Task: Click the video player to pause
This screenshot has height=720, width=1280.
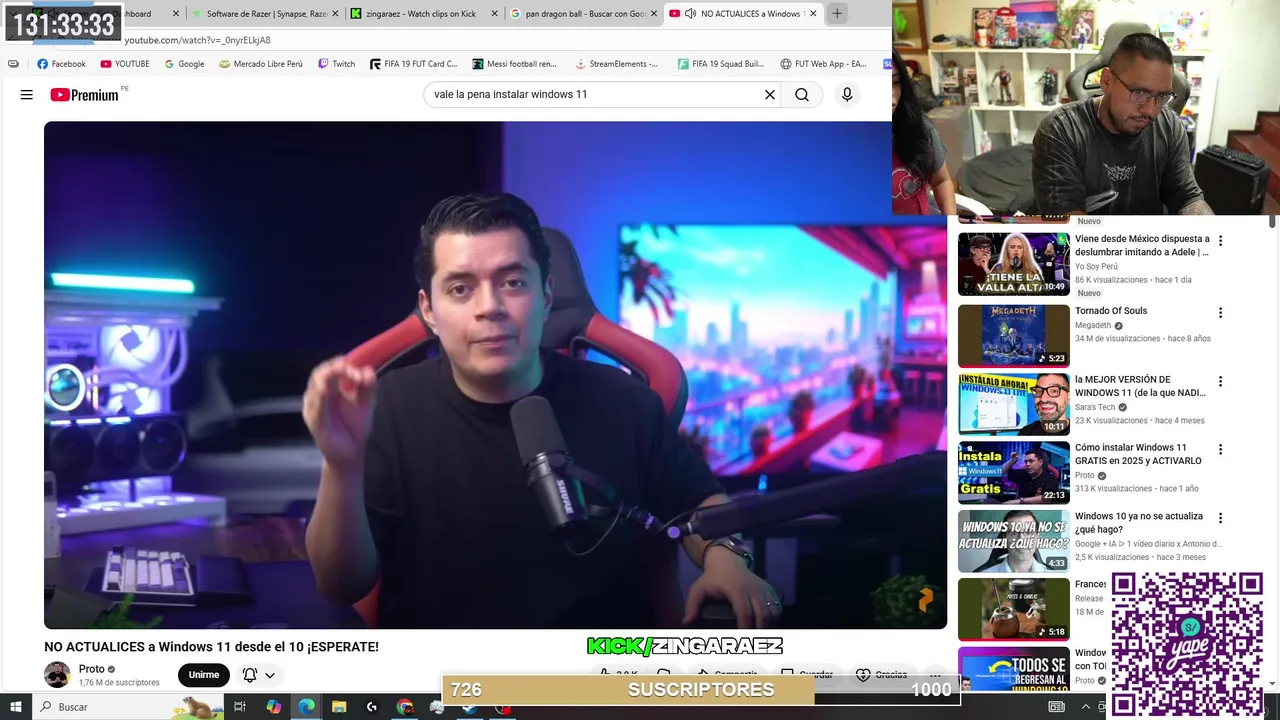Action: [x=495, y=375]
